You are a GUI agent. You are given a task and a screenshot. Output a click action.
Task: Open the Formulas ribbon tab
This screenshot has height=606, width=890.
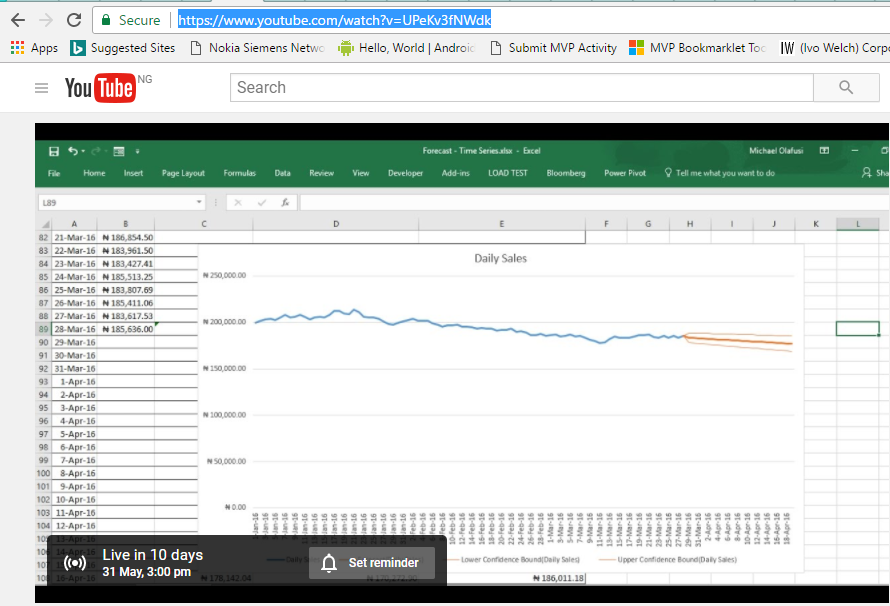coord(240,173)
